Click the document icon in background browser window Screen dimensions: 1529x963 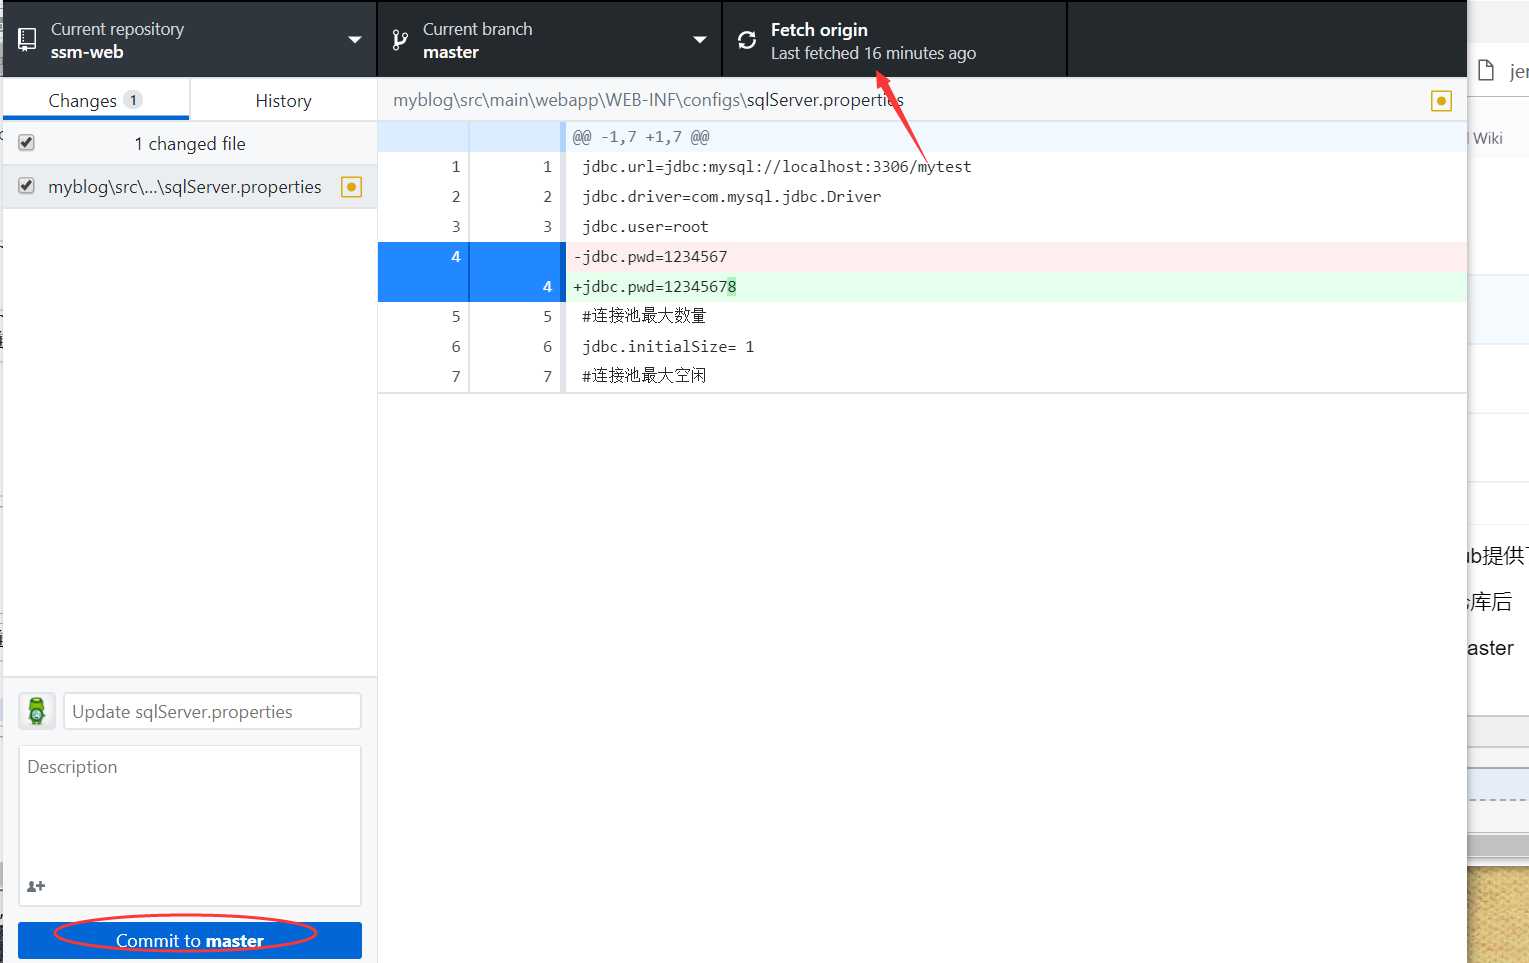coord(1486,70)
